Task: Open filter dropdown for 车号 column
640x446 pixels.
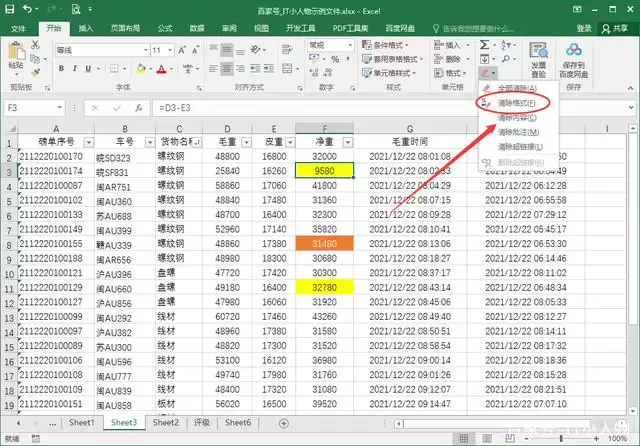Action: click(150, 142)
